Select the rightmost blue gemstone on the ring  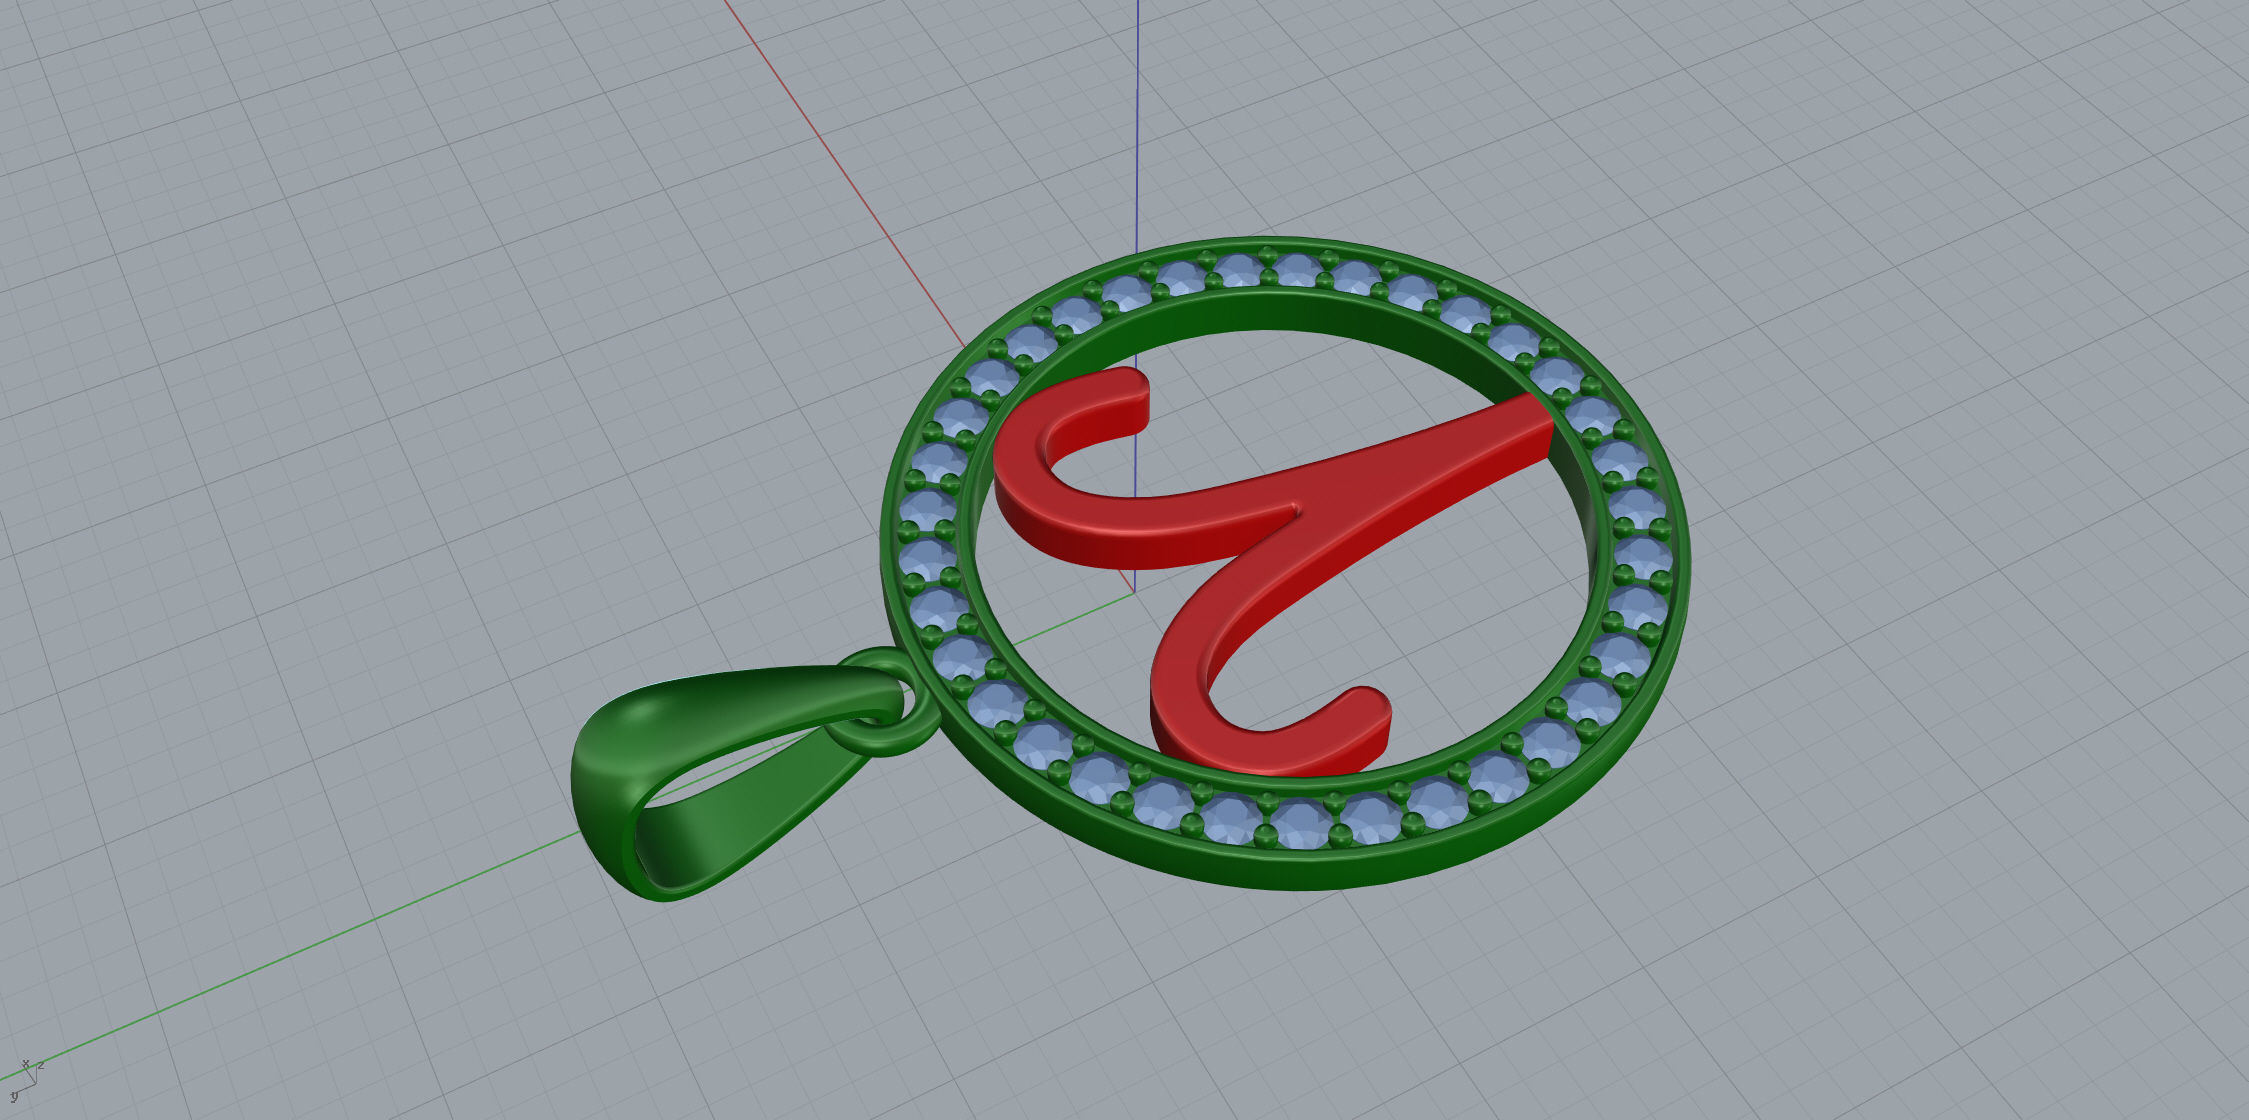tap(1641, 556)
